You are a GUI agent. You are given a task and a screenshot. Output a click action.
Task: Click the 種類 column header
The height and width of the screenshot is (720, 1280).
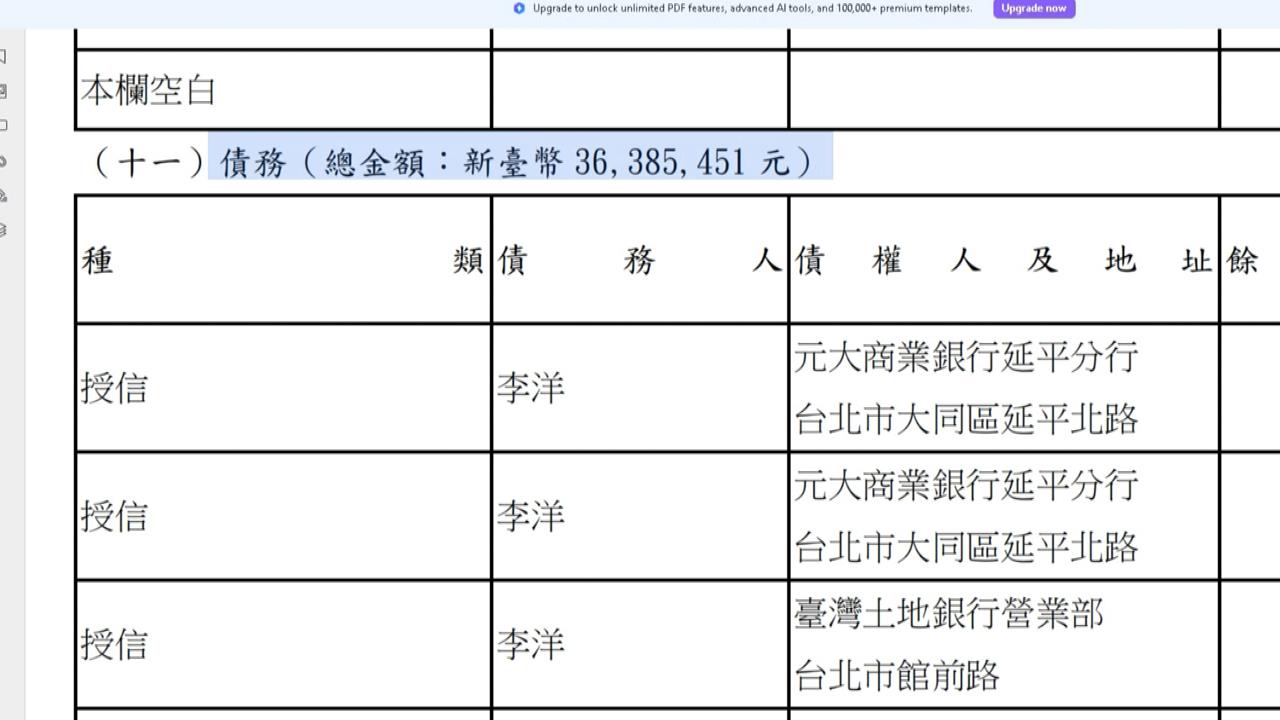[x=283, y=261]
